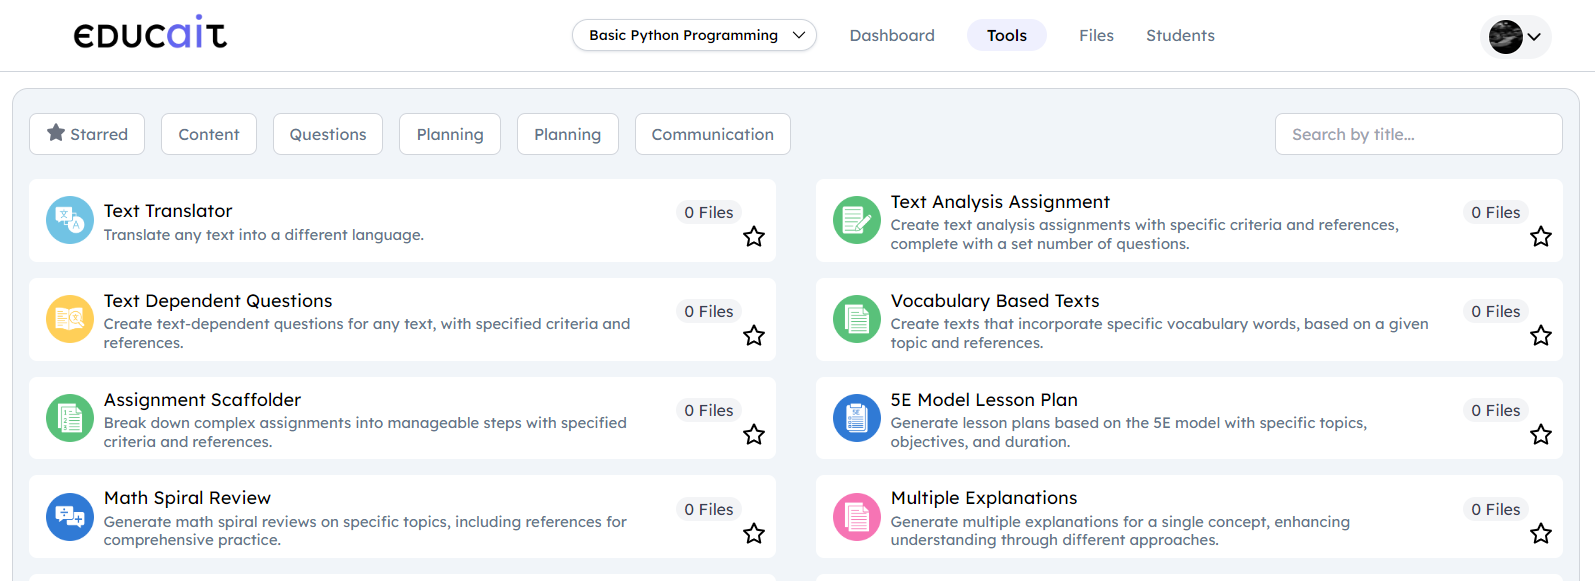Switch to the Files tab
The height and width of the screenshot is (581, 1595).
pos(1096,35)
